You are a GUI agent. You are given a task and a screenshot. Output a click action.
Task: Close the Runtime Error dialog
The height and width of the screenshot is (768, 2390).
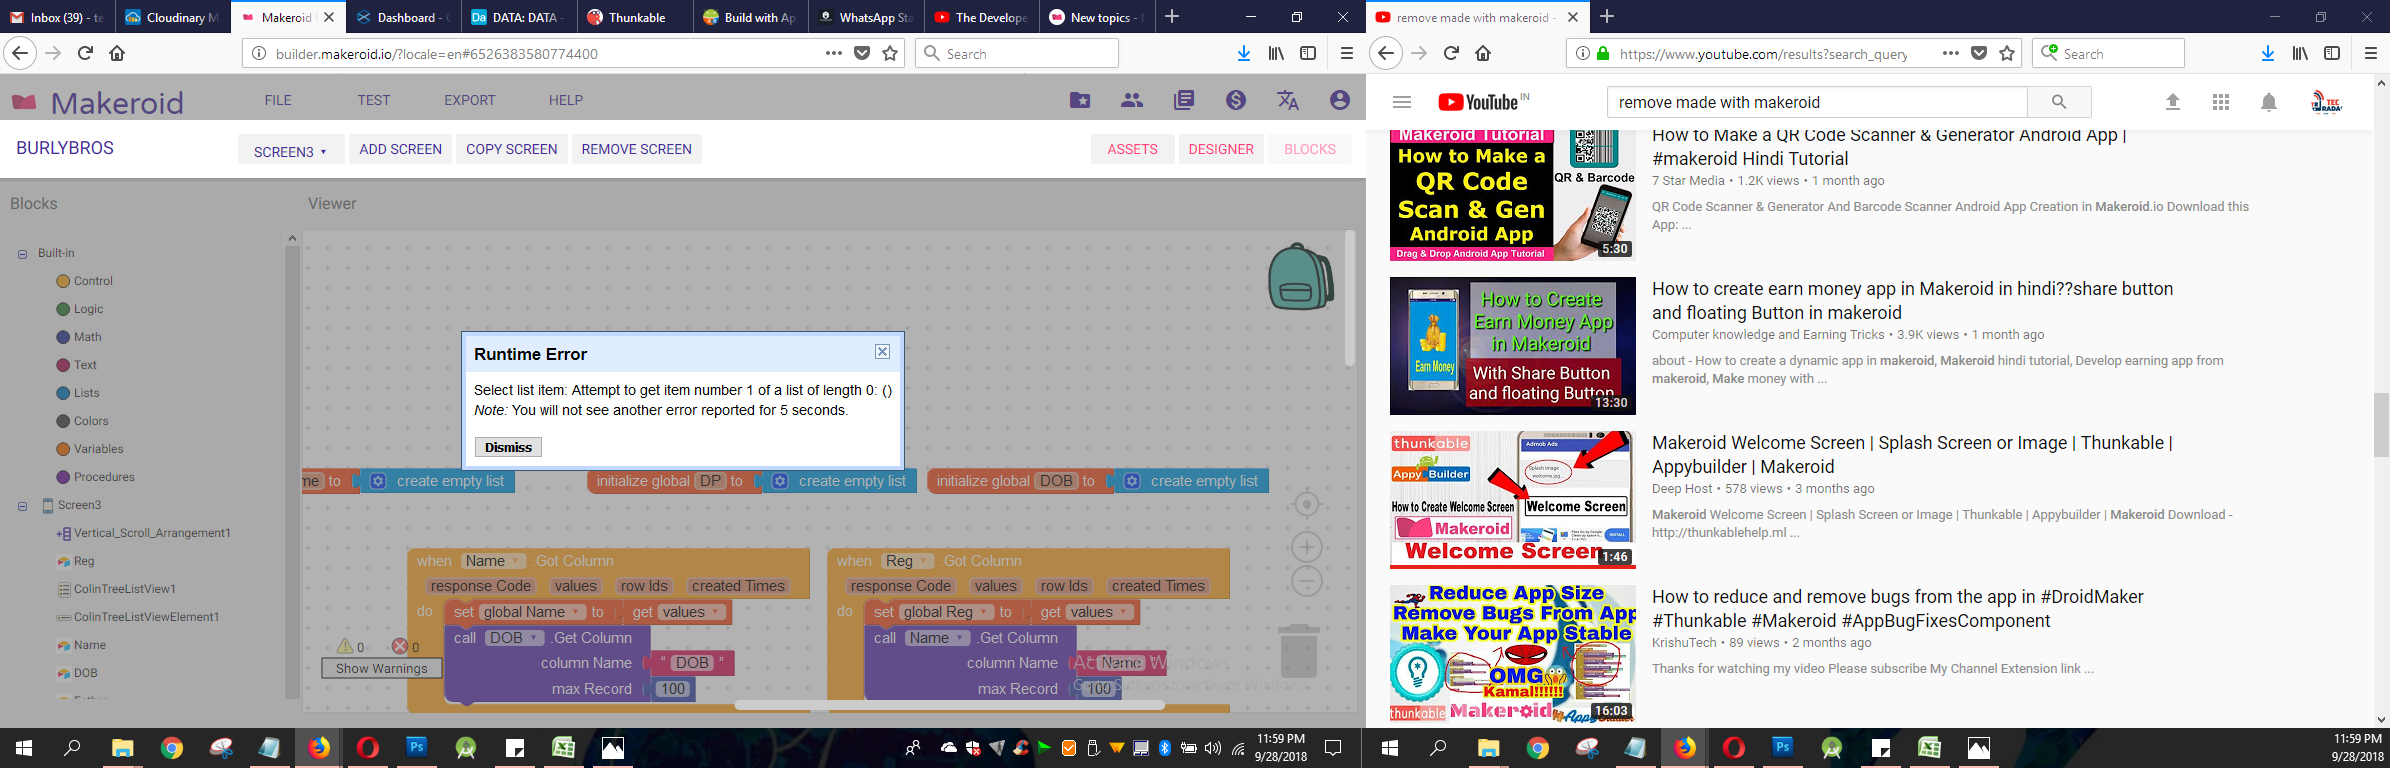(882, 352)
